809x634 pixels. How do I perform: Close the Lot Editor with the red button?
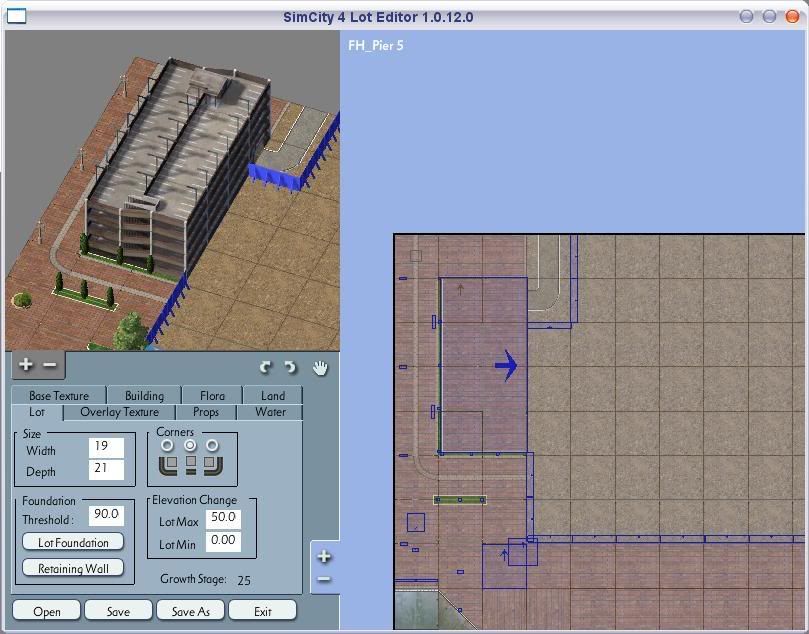click(792, 17)
